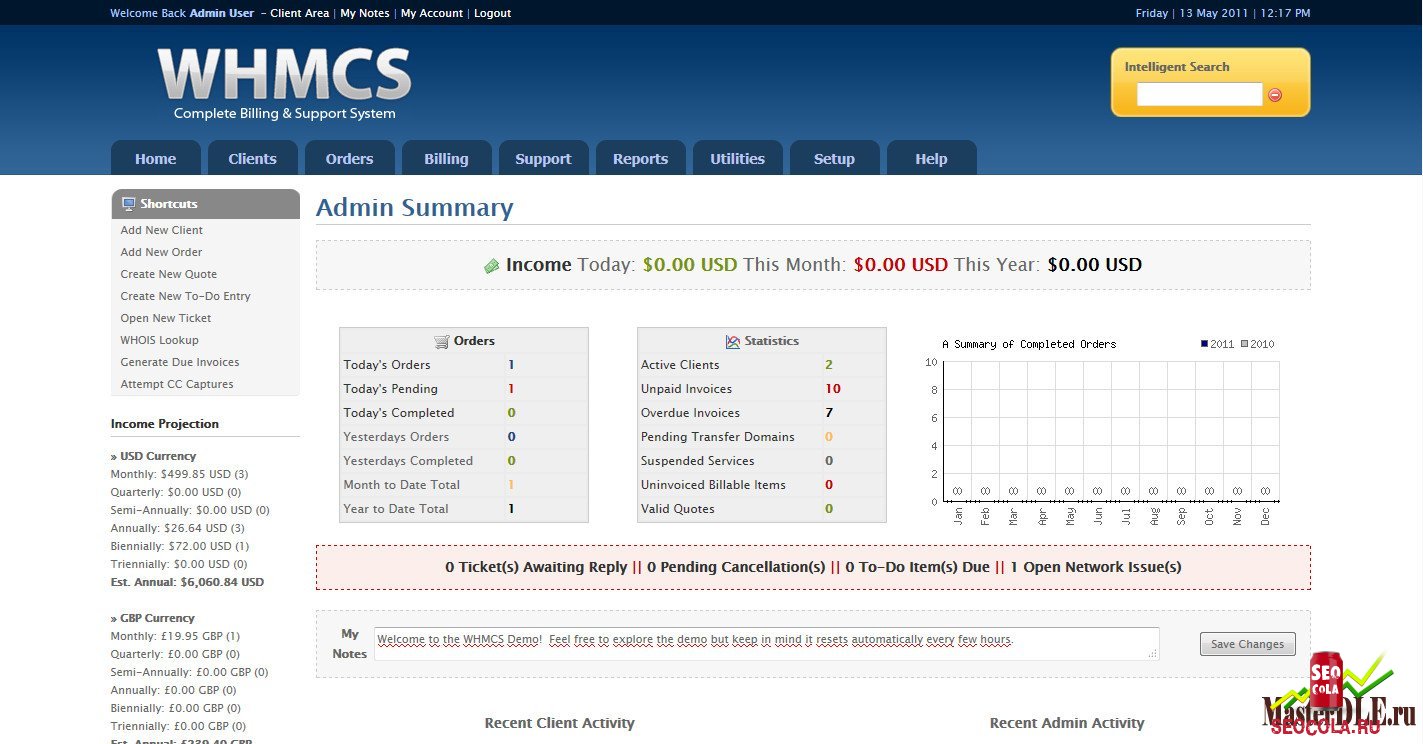
Task: Click Today's Pending count value
Action: pos(511,389)
